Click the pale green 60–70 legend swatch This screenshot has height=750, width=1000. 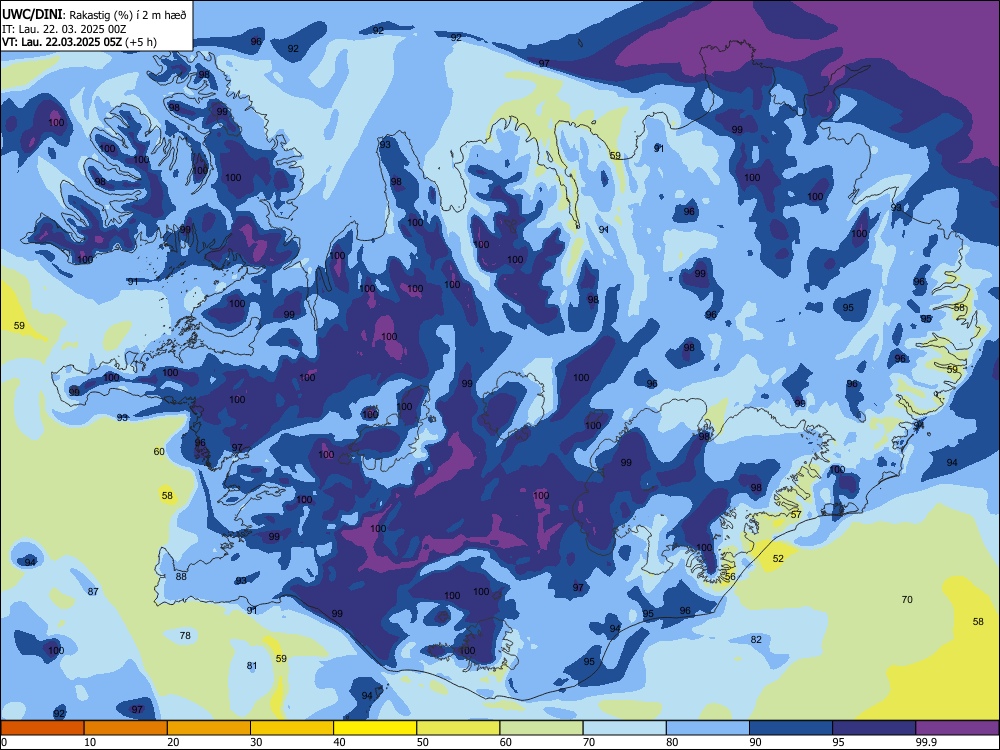tap(541, 728)
